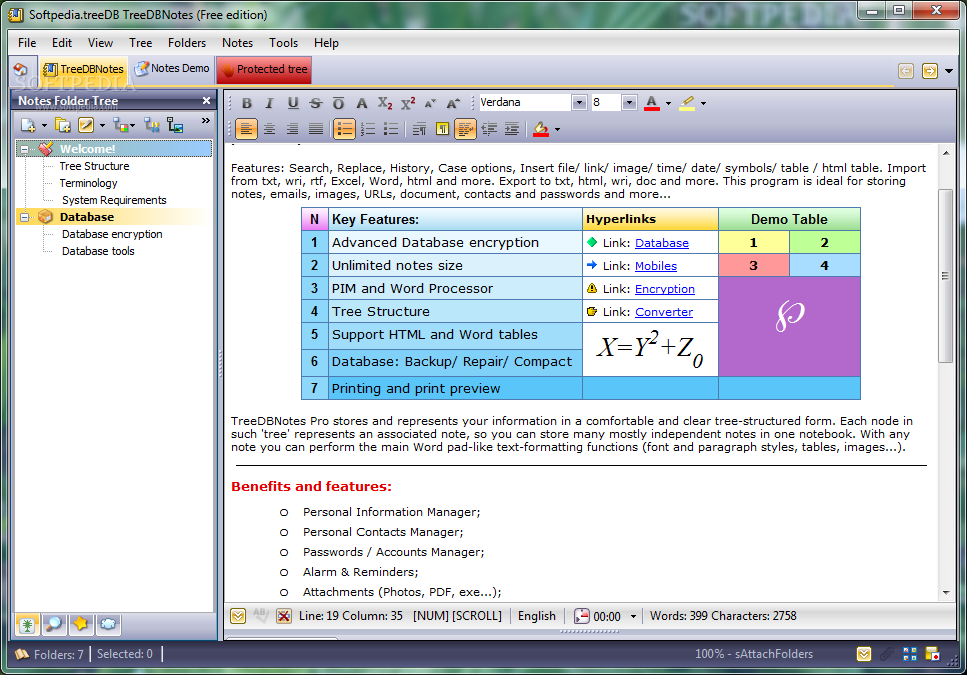Click the increase font size icon

tap(453, 103)
